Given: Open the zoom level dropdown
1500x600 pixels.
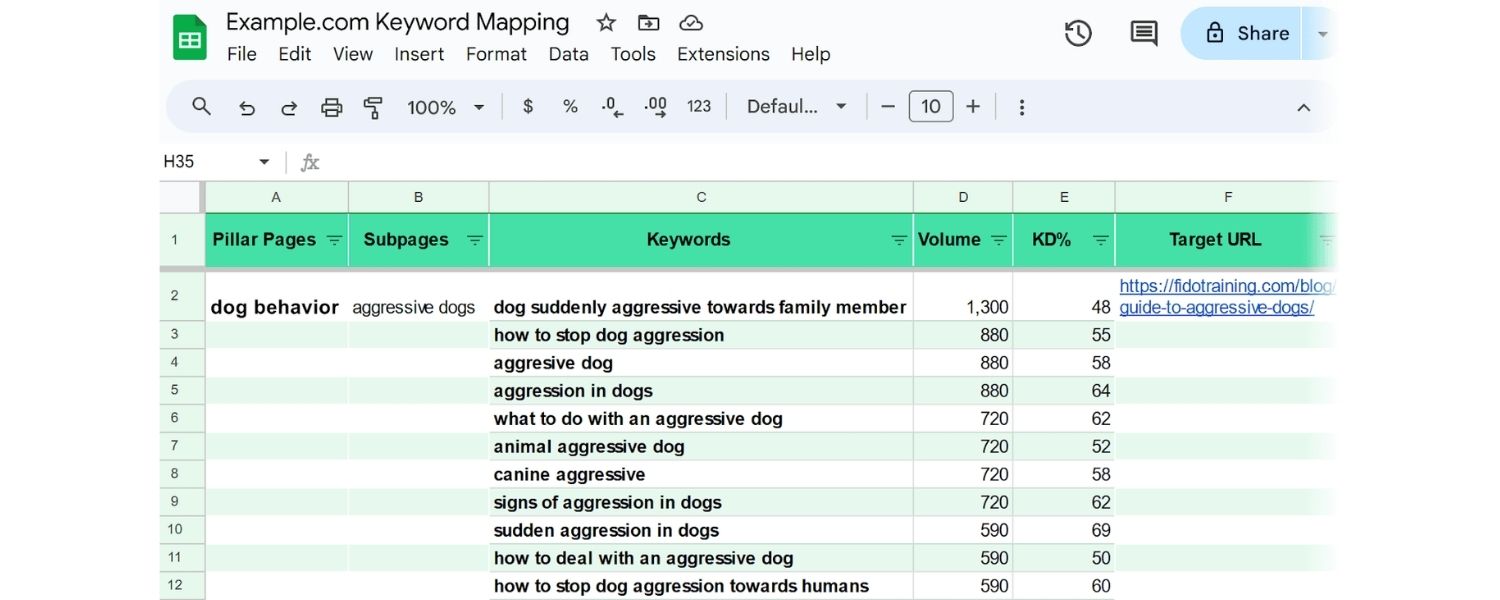Looking at the screenshot, I should [x=446, y=106].
